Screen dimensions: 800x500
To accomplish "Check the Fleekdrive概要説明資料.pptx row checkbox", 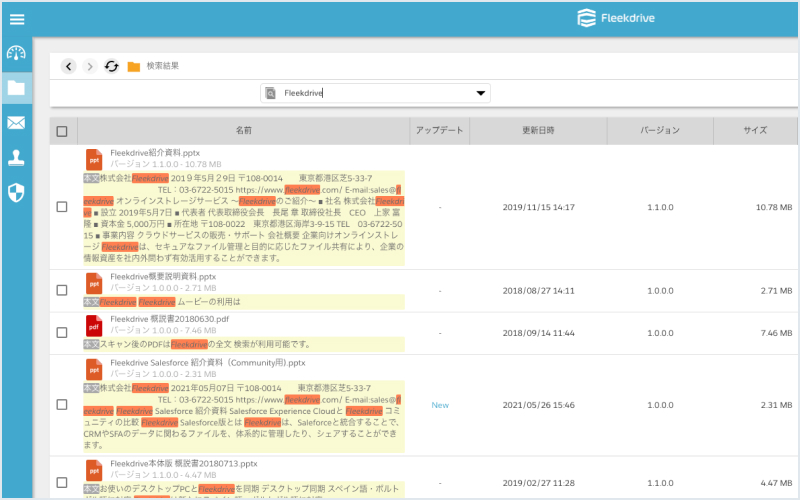I will pyautogui.click(x=62, y=290).
